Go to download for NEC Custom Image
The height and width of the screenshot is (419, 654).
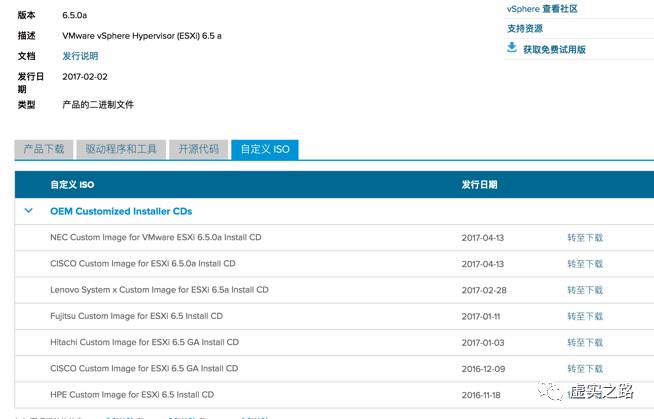585,238
